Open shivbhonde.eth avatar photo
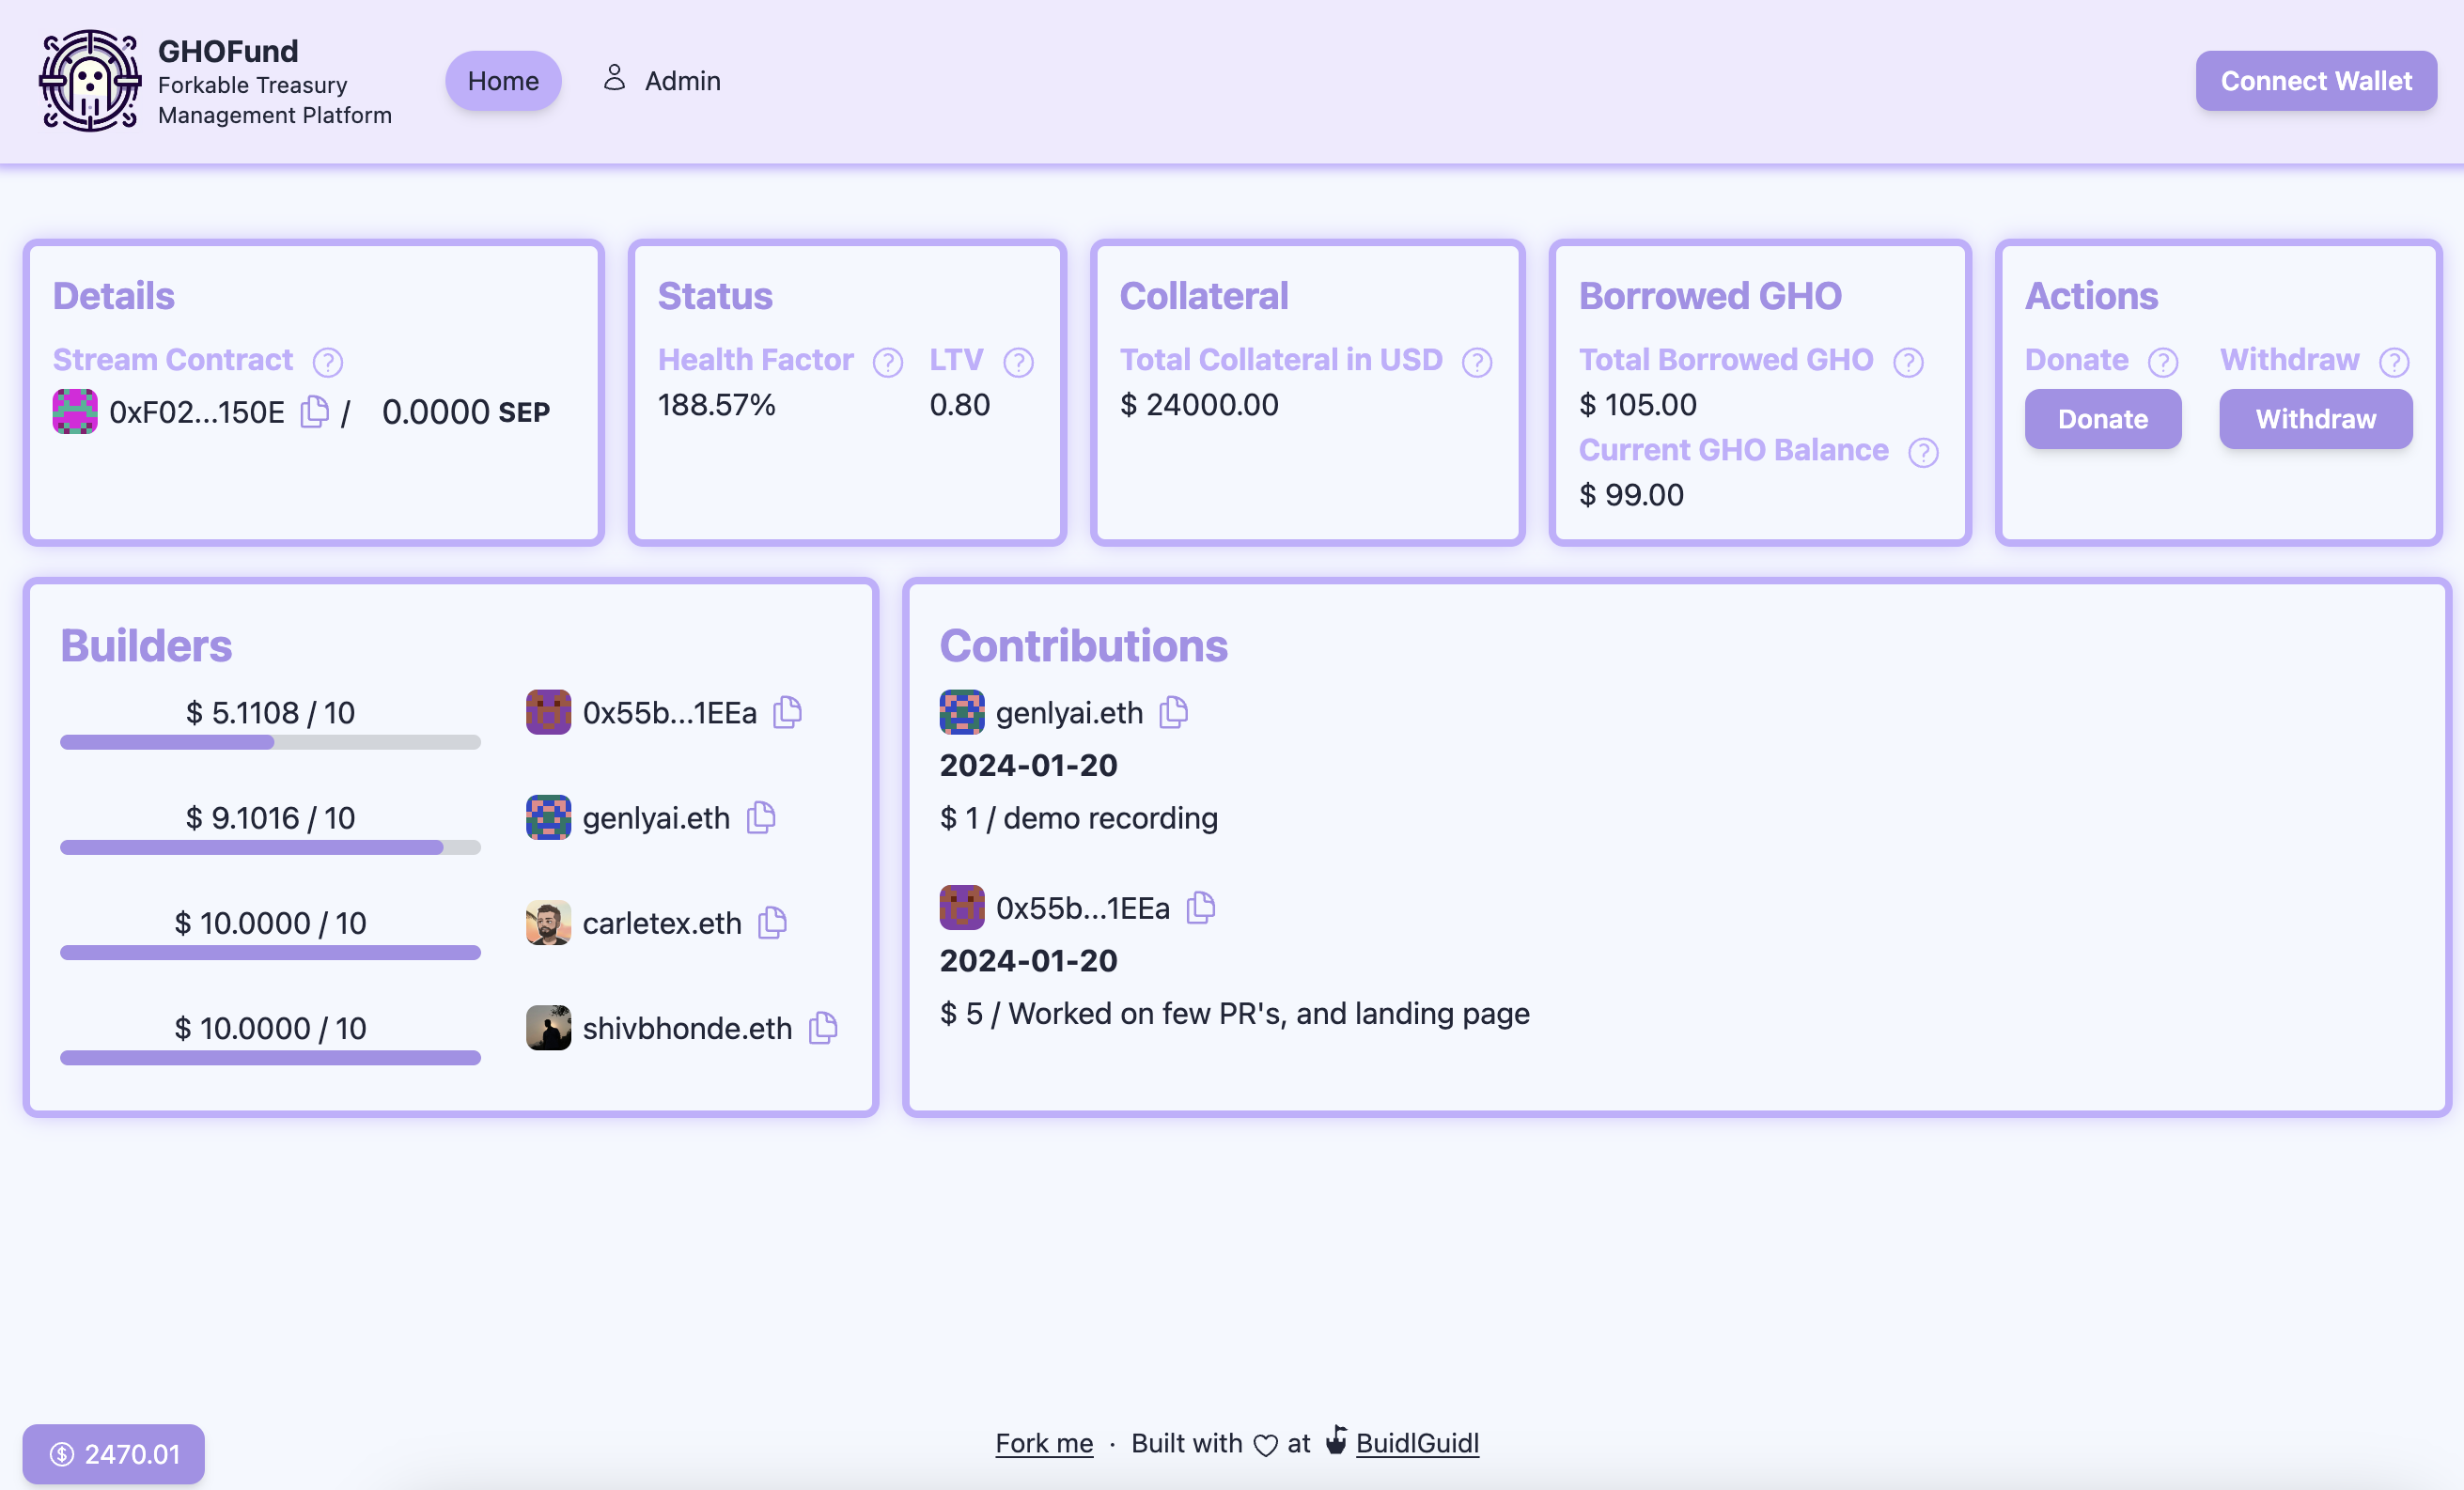2464x1490 pixels. tap(549, 1027)
